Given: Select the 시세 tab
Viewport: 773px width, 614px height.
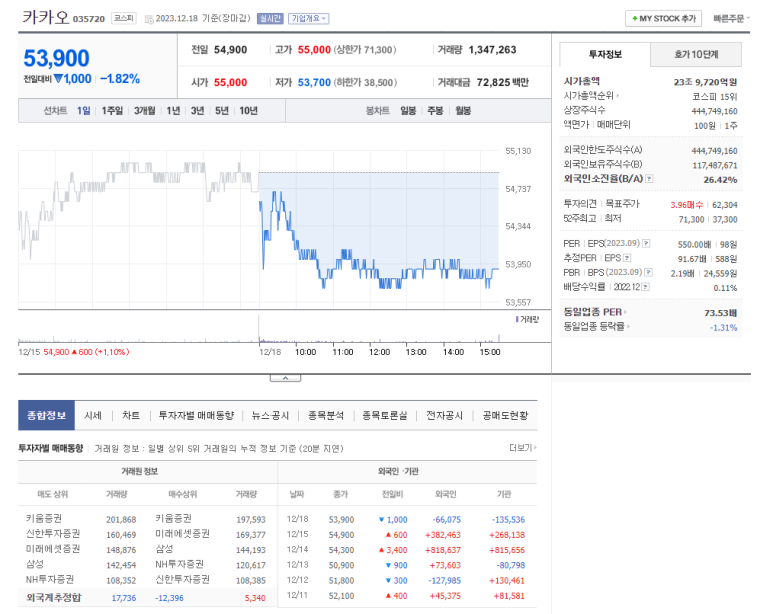Looking at the screenshot, I should pos(93,415).
